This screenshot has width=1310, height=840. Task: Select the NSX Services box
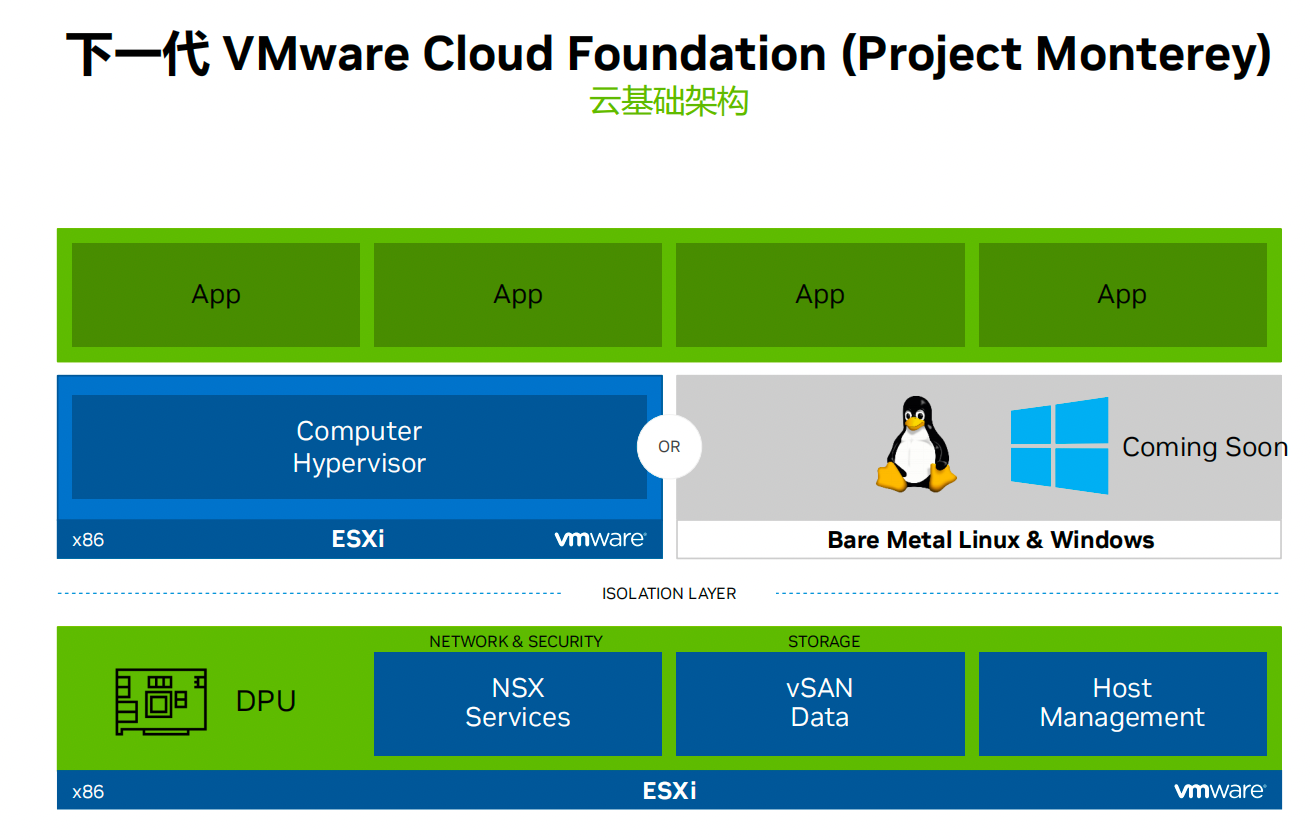point(518,704)
